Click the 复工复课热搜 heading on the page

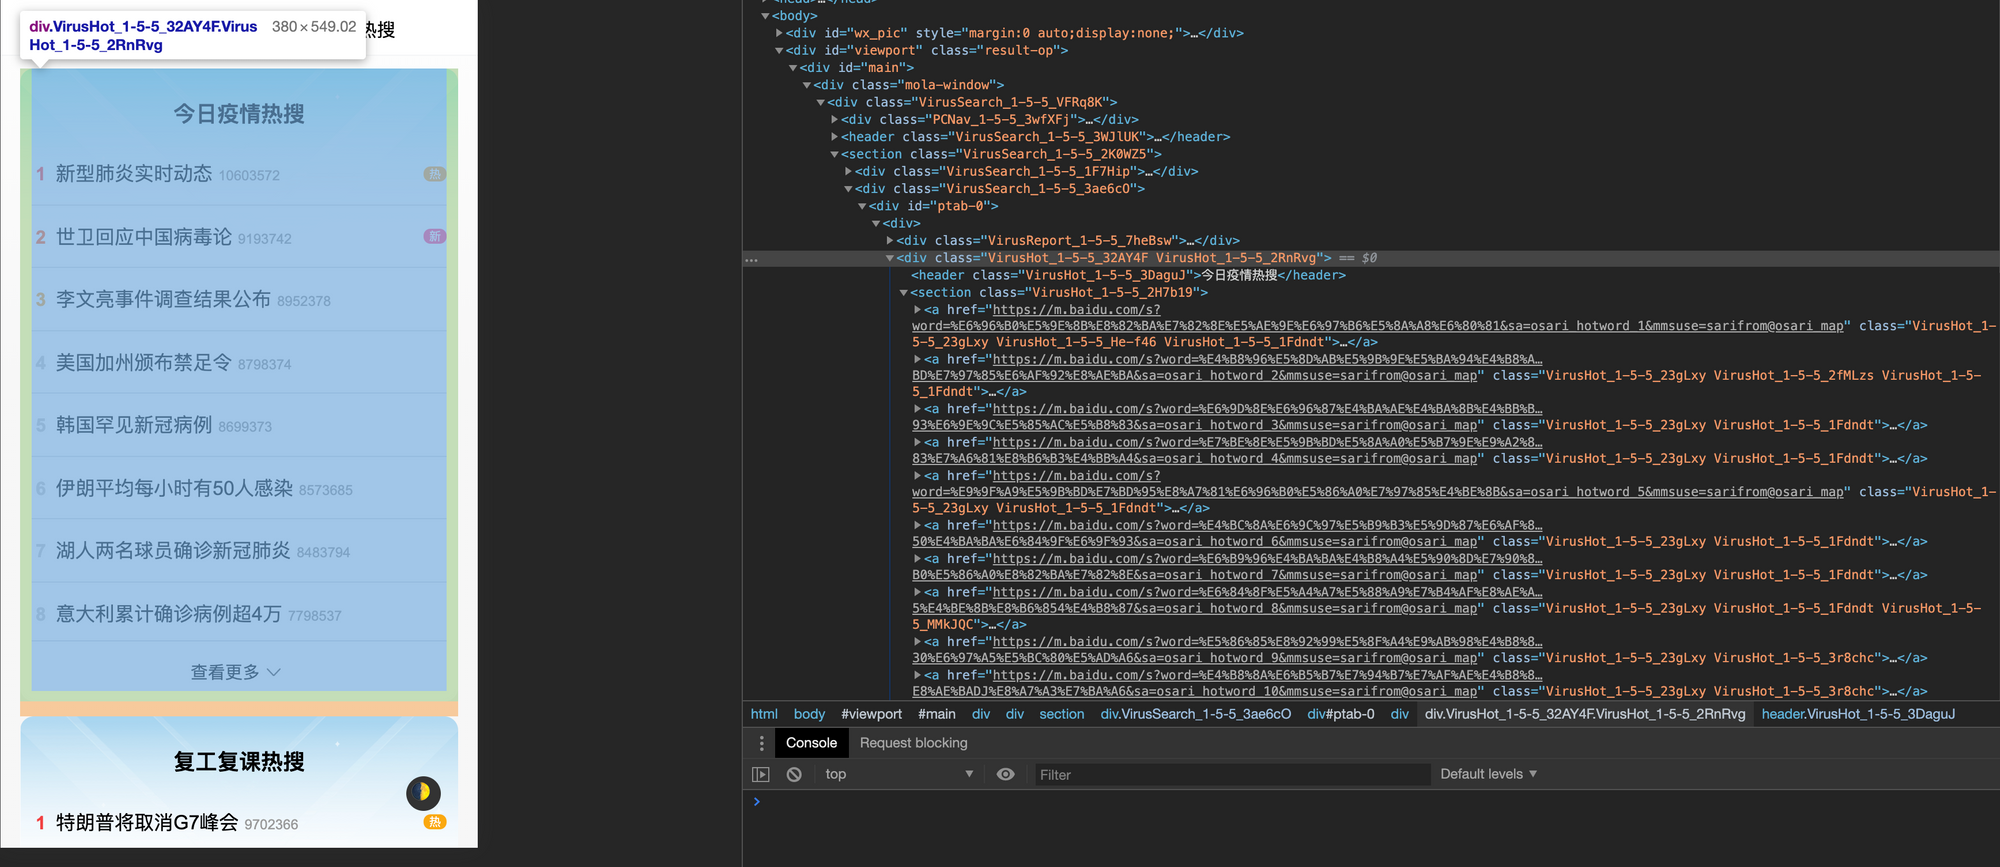(239, 762)
